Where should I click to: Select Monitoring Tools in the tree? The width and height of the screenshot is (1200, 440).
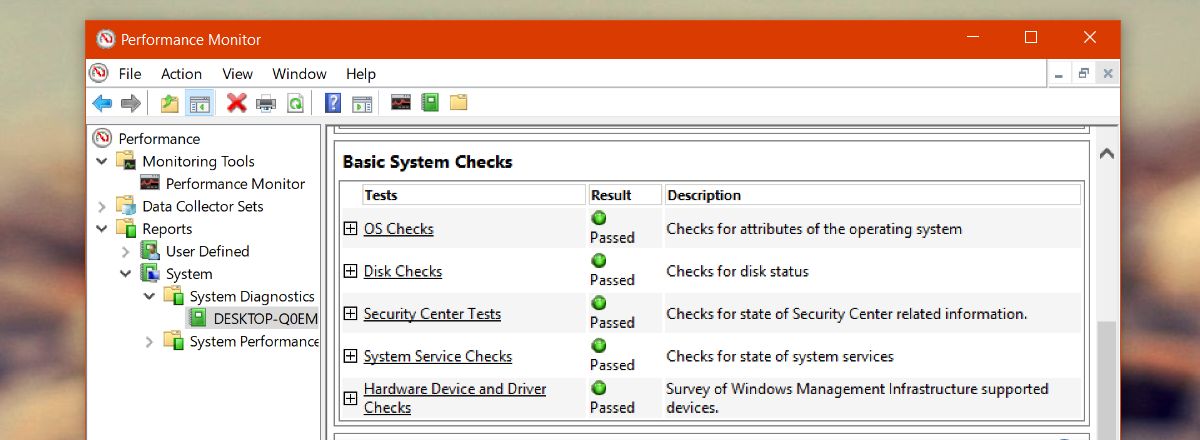(198, 161)
